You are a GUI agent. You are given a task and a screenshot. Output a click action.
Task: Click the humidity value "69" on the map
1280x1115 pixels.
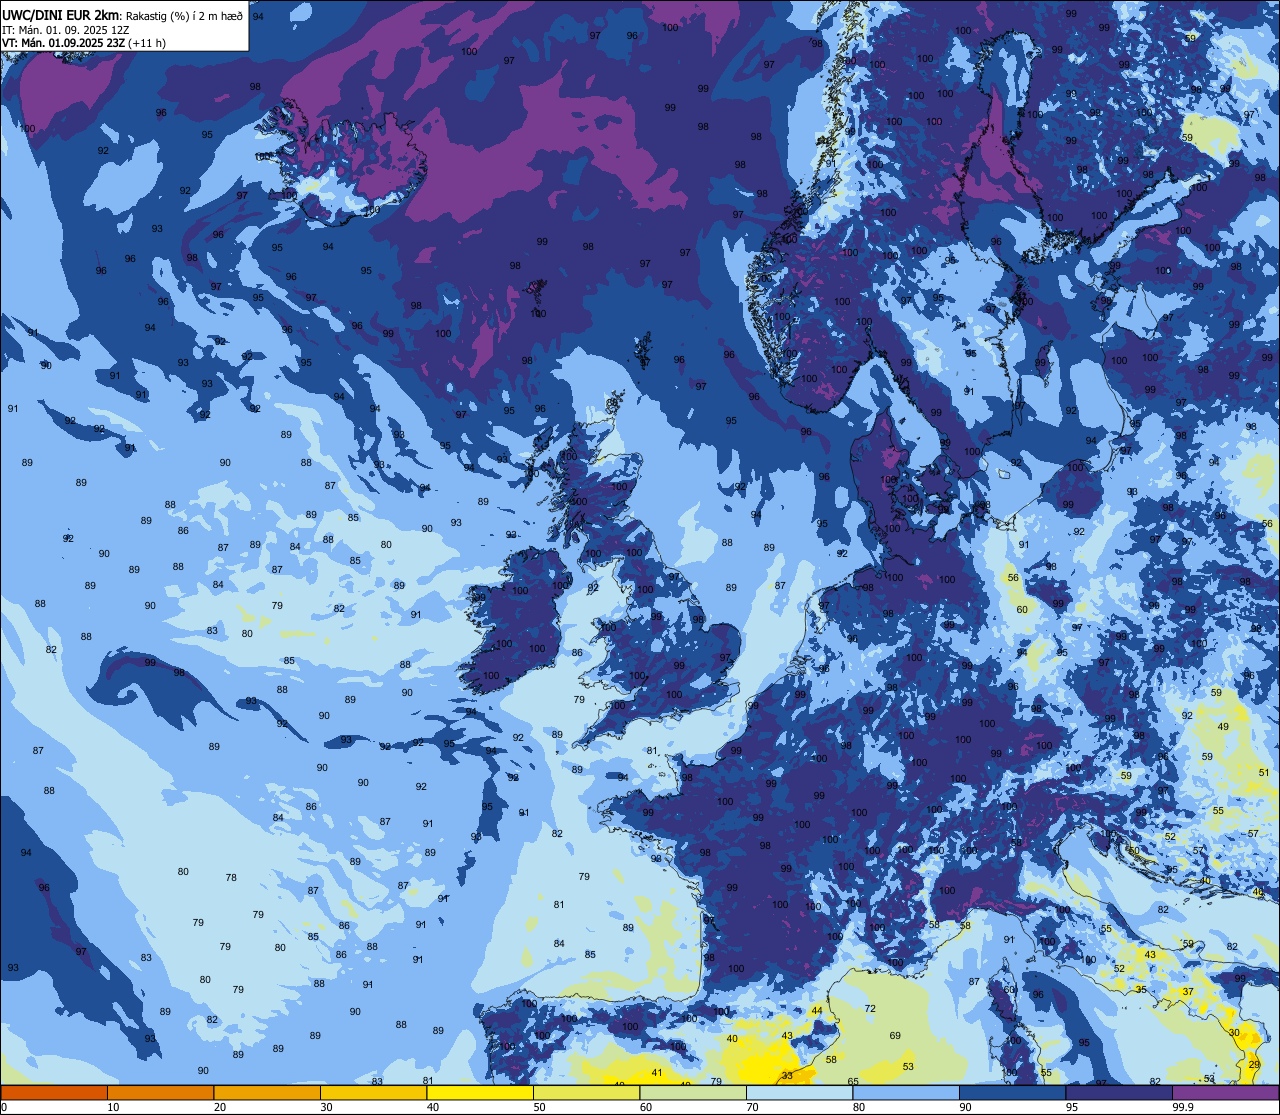coord(895,1035)
